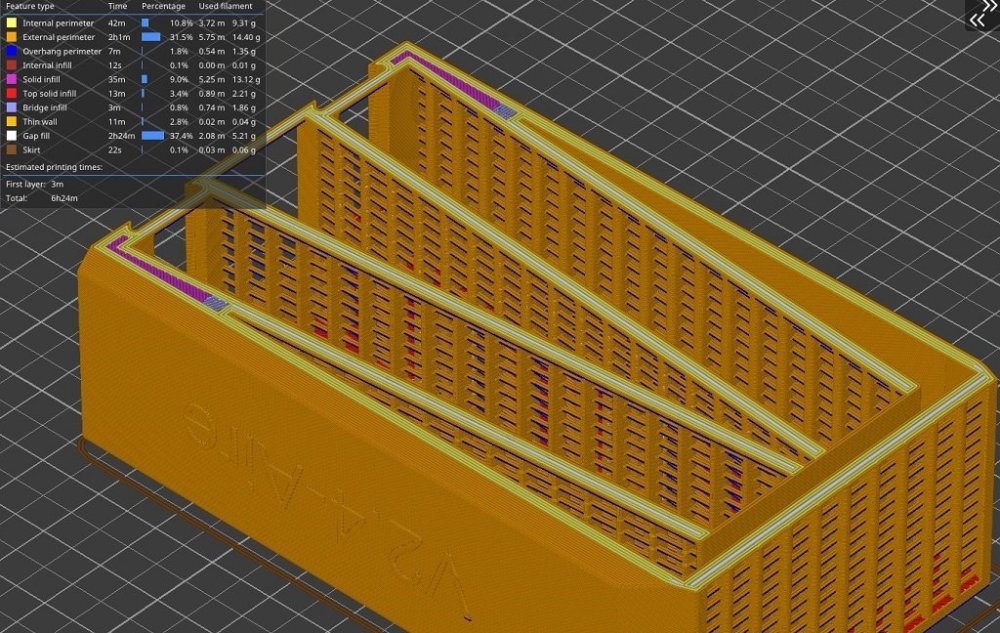1000x633 pixels.
Task: Click the Top solid infill red swatch
Action: click(x=11, y=93)
